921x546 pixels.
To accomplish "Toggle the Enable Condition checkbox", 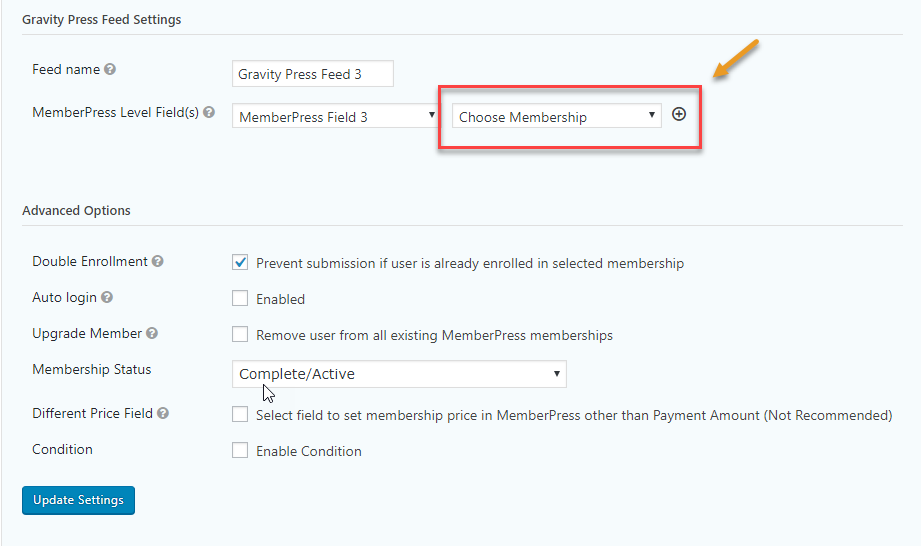I will coord(240,450).
